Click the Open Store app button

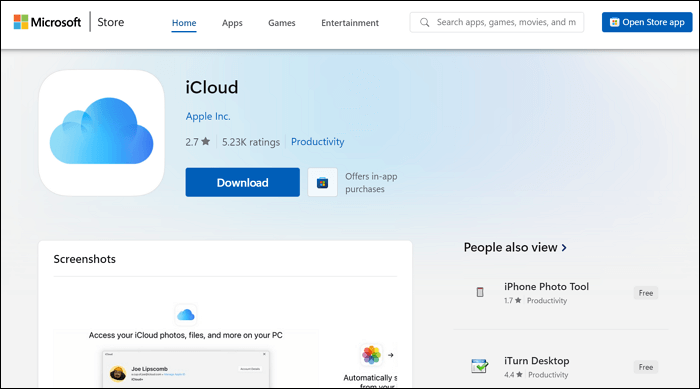pos(647,22)
